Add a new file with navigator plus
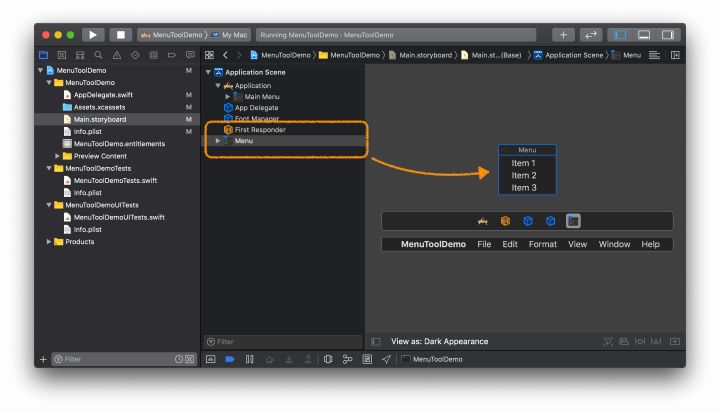This screenshot has height=413, width=720. [43, 359]
